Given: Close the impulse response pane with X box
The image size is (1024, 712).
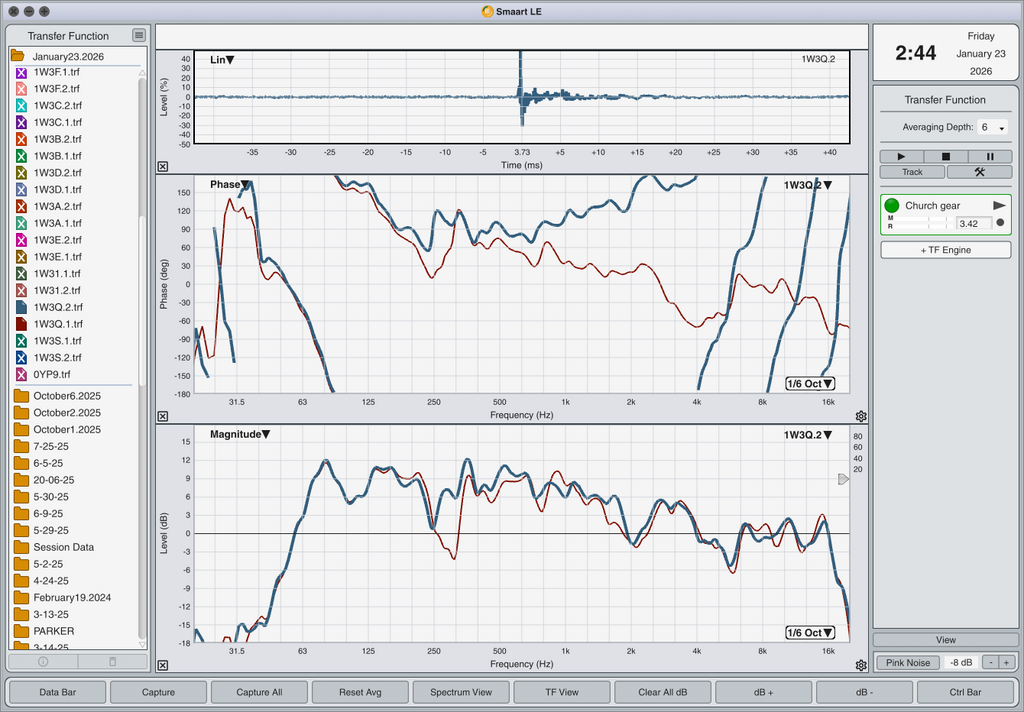Looking at the screenshot, I should pos(163,167).
